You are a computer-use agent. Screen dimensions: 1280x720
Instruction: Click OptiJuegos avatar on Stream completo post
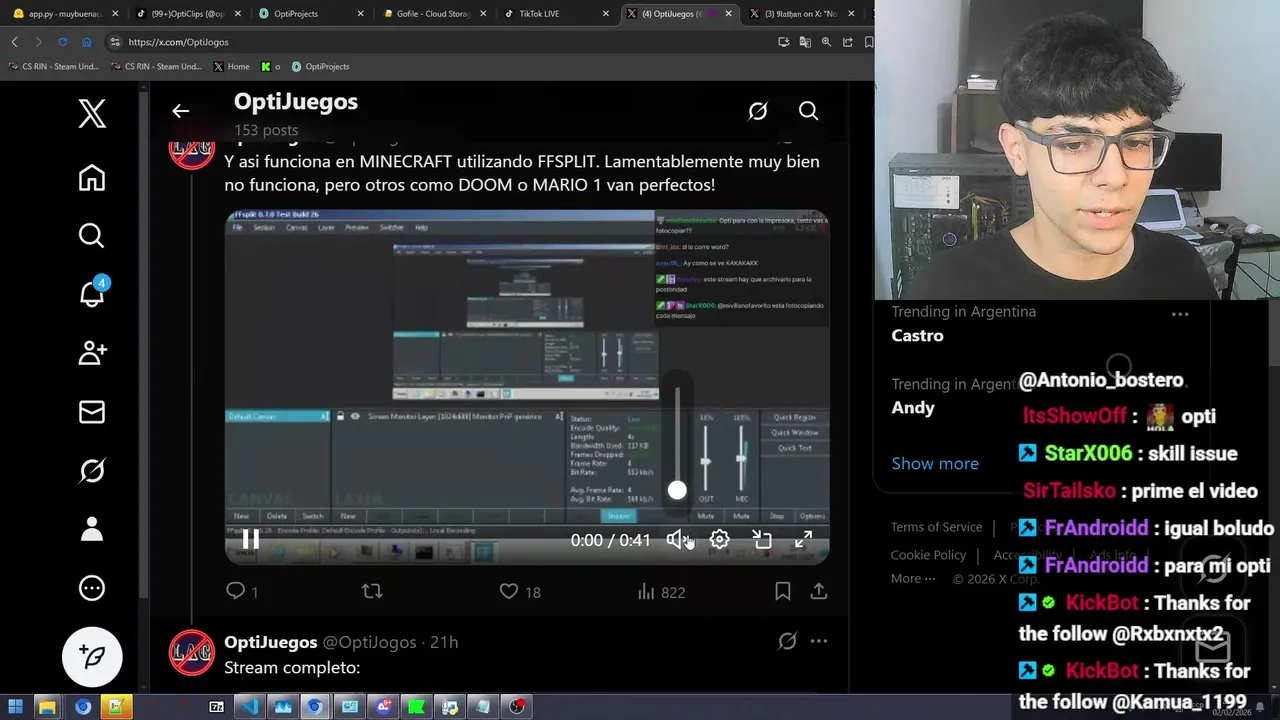pos(191,653)
